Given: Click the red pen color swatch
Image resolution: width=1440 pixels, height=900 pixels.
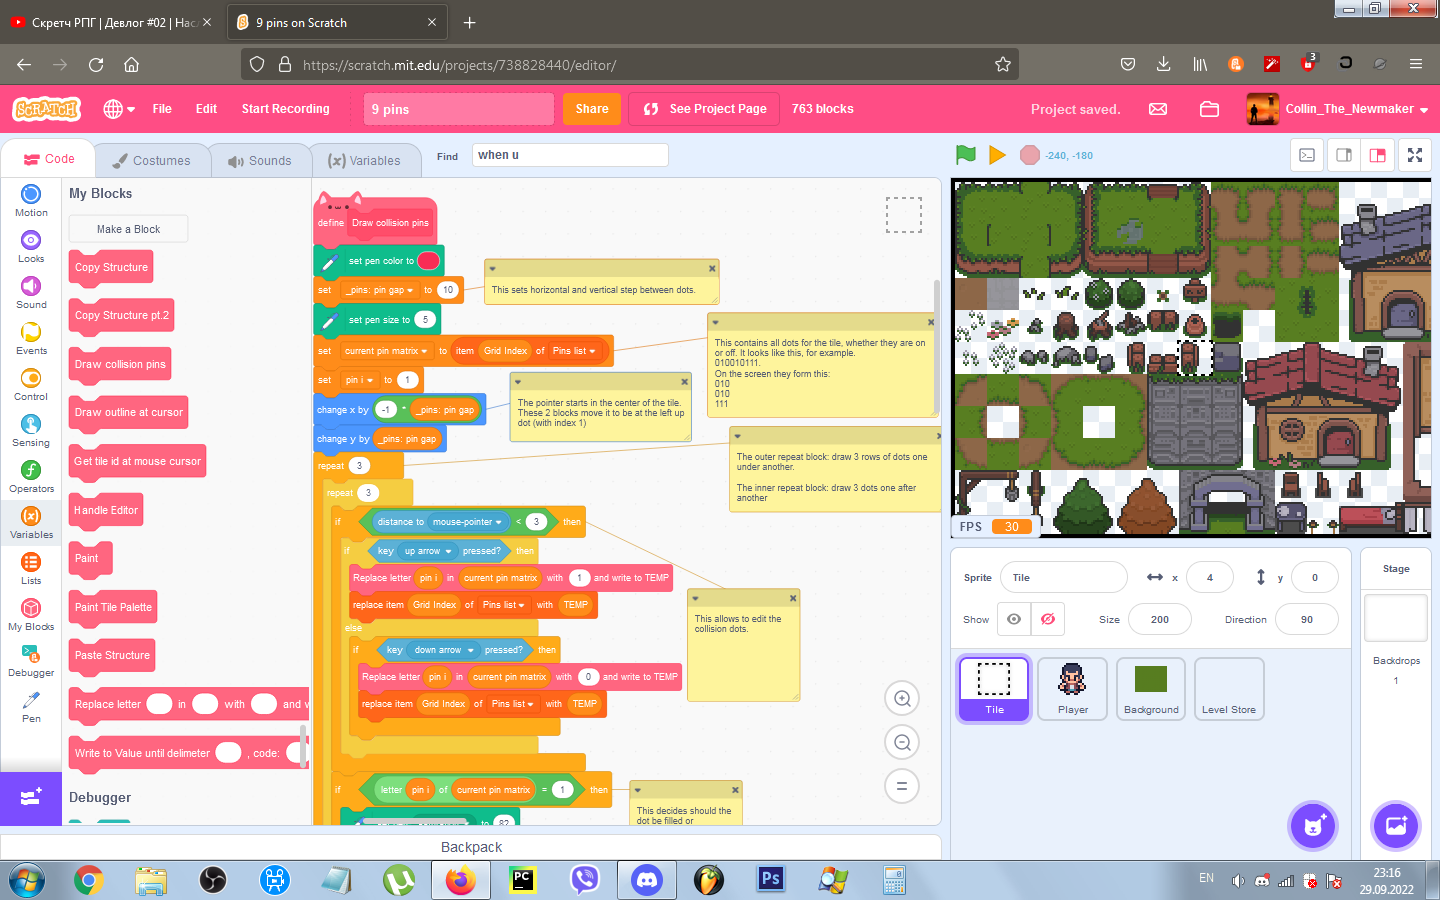Looking at the screenshot, I should pyautogui.click(x=428, y=261).
